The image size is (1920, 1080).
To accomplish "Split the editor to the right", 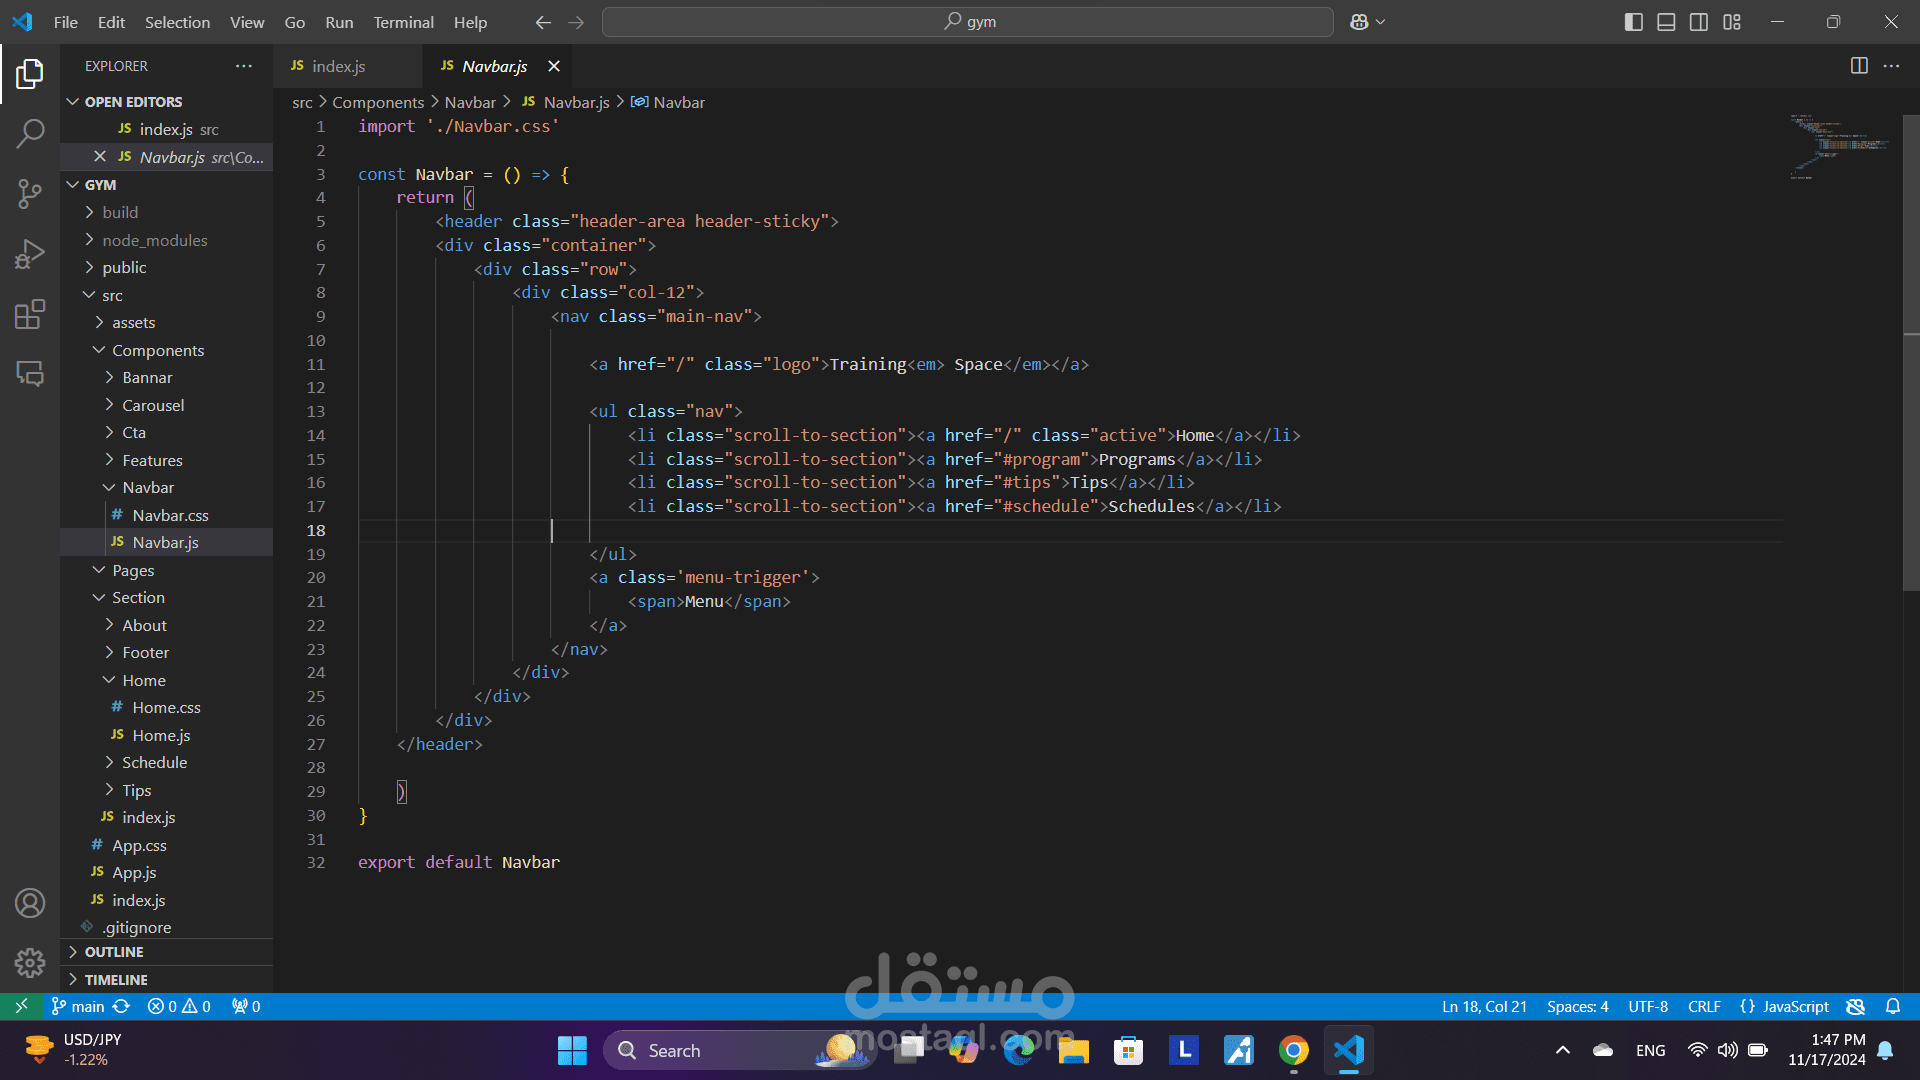I will coord(1859,66).
